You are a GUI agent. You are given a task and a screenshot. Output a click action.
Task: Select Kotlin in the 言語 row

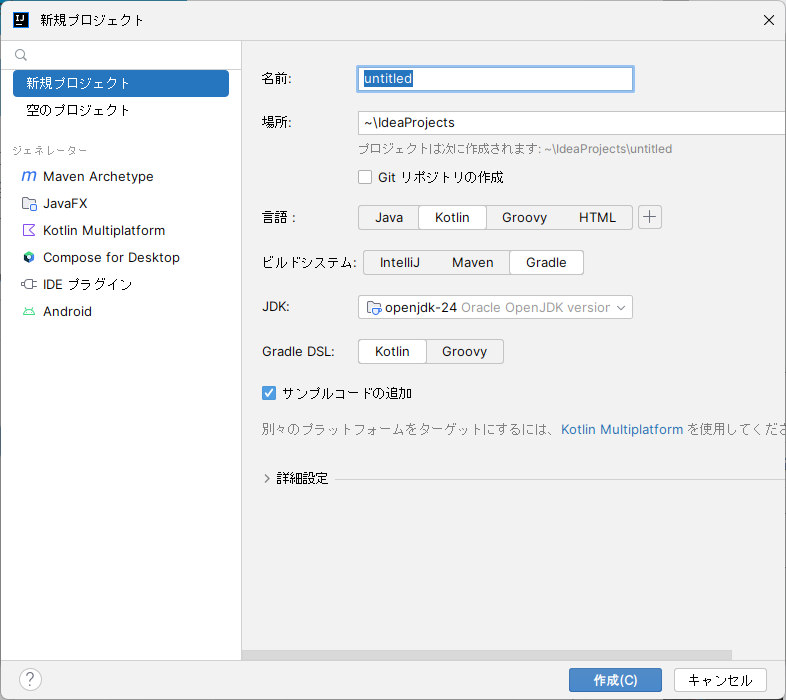452,218
